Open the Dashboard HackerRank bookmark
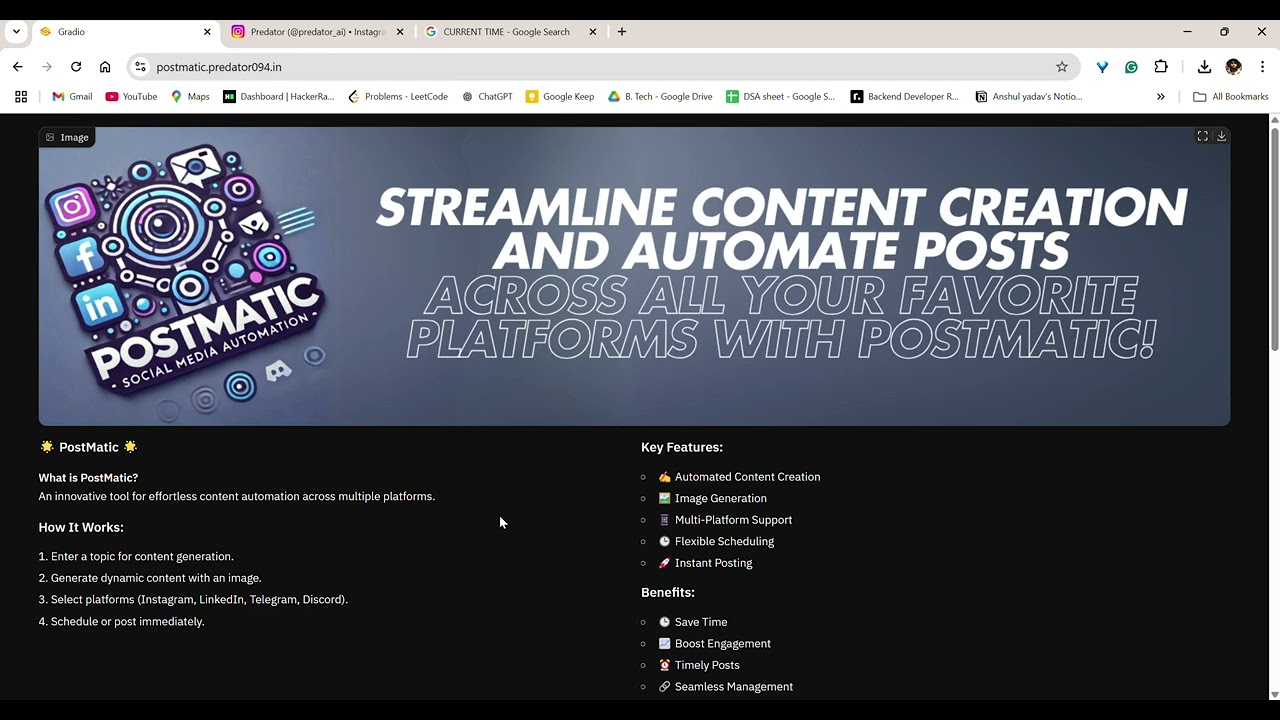This screenshot has width=1280, height=720. tap(278, 97)
